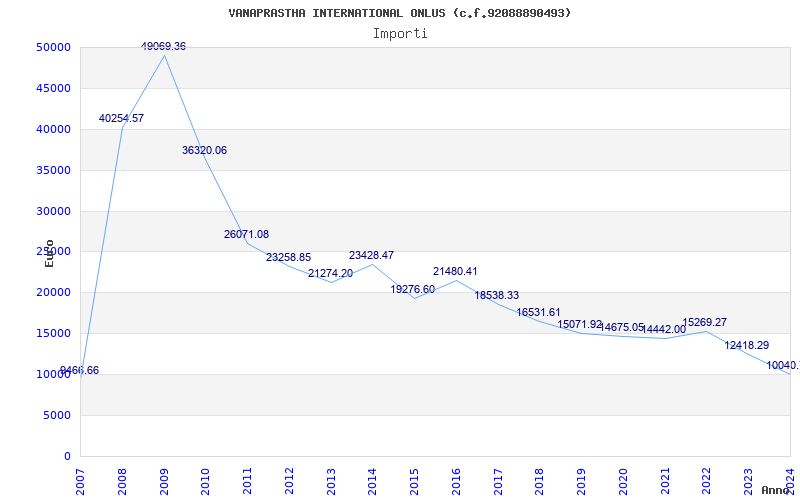
Task: Click the Importi subtitle
Action: (x=400, y=34)
